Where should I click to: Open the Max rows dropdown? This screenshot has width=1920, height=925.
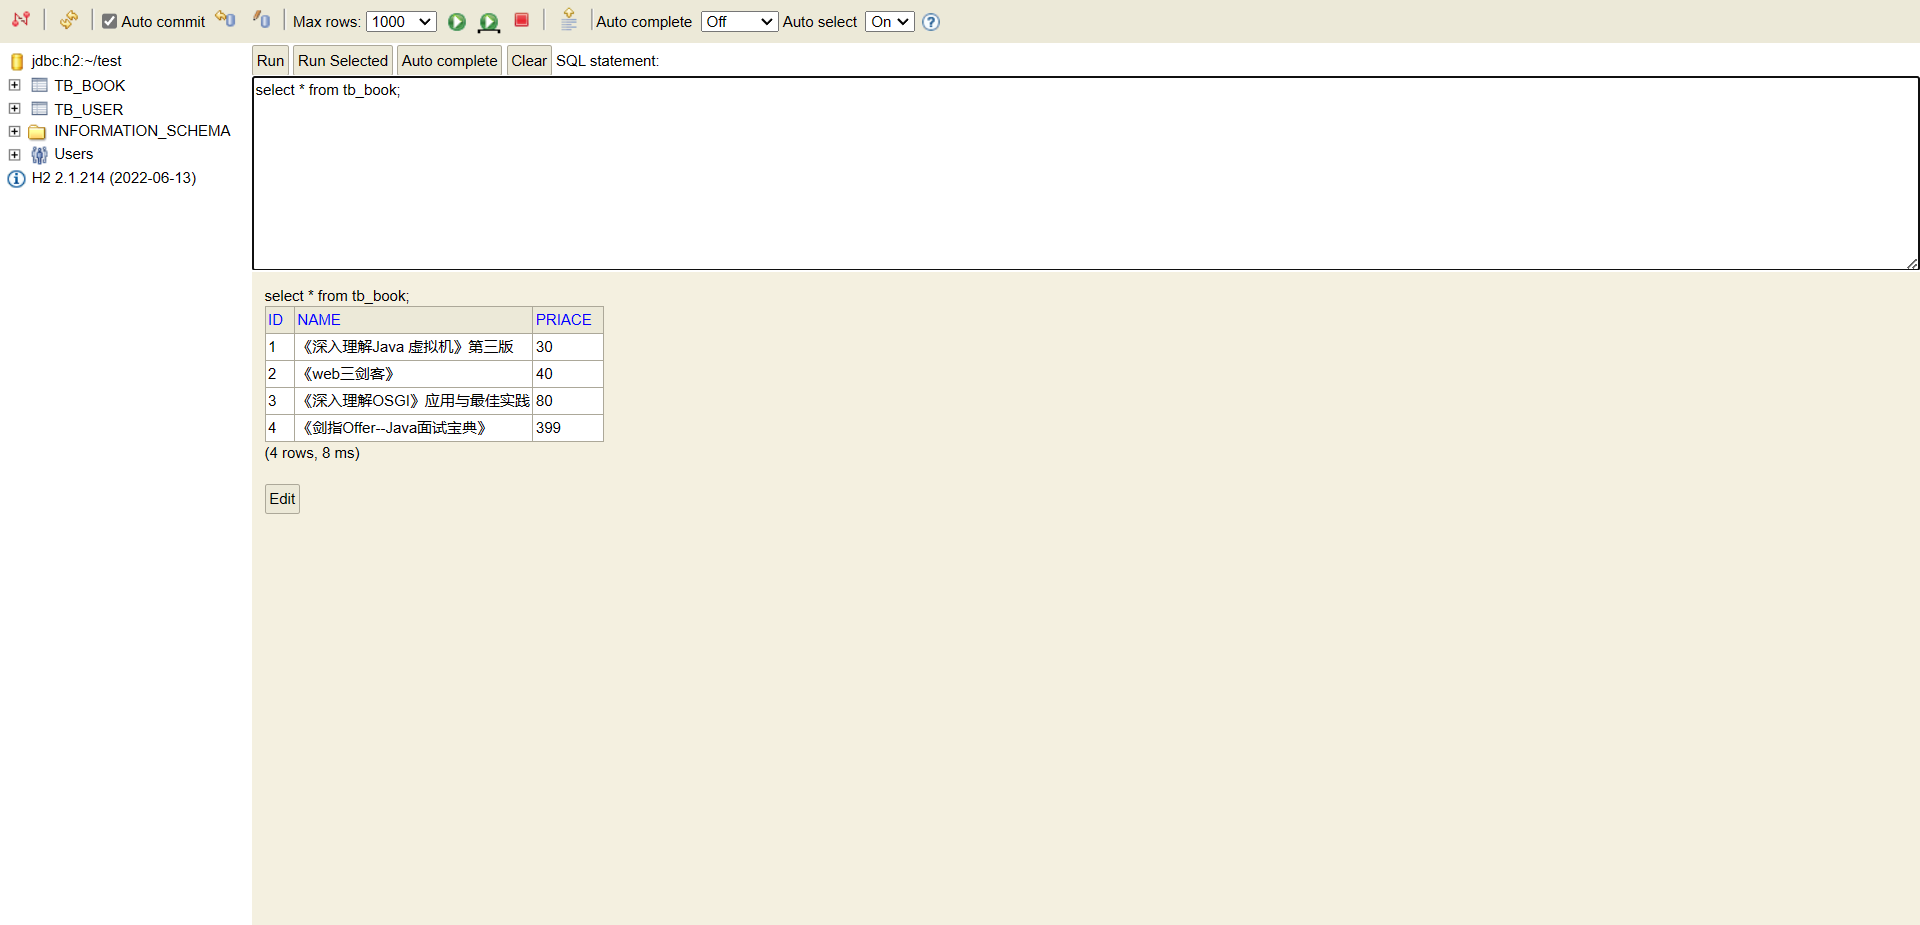(x=401, y=21)
